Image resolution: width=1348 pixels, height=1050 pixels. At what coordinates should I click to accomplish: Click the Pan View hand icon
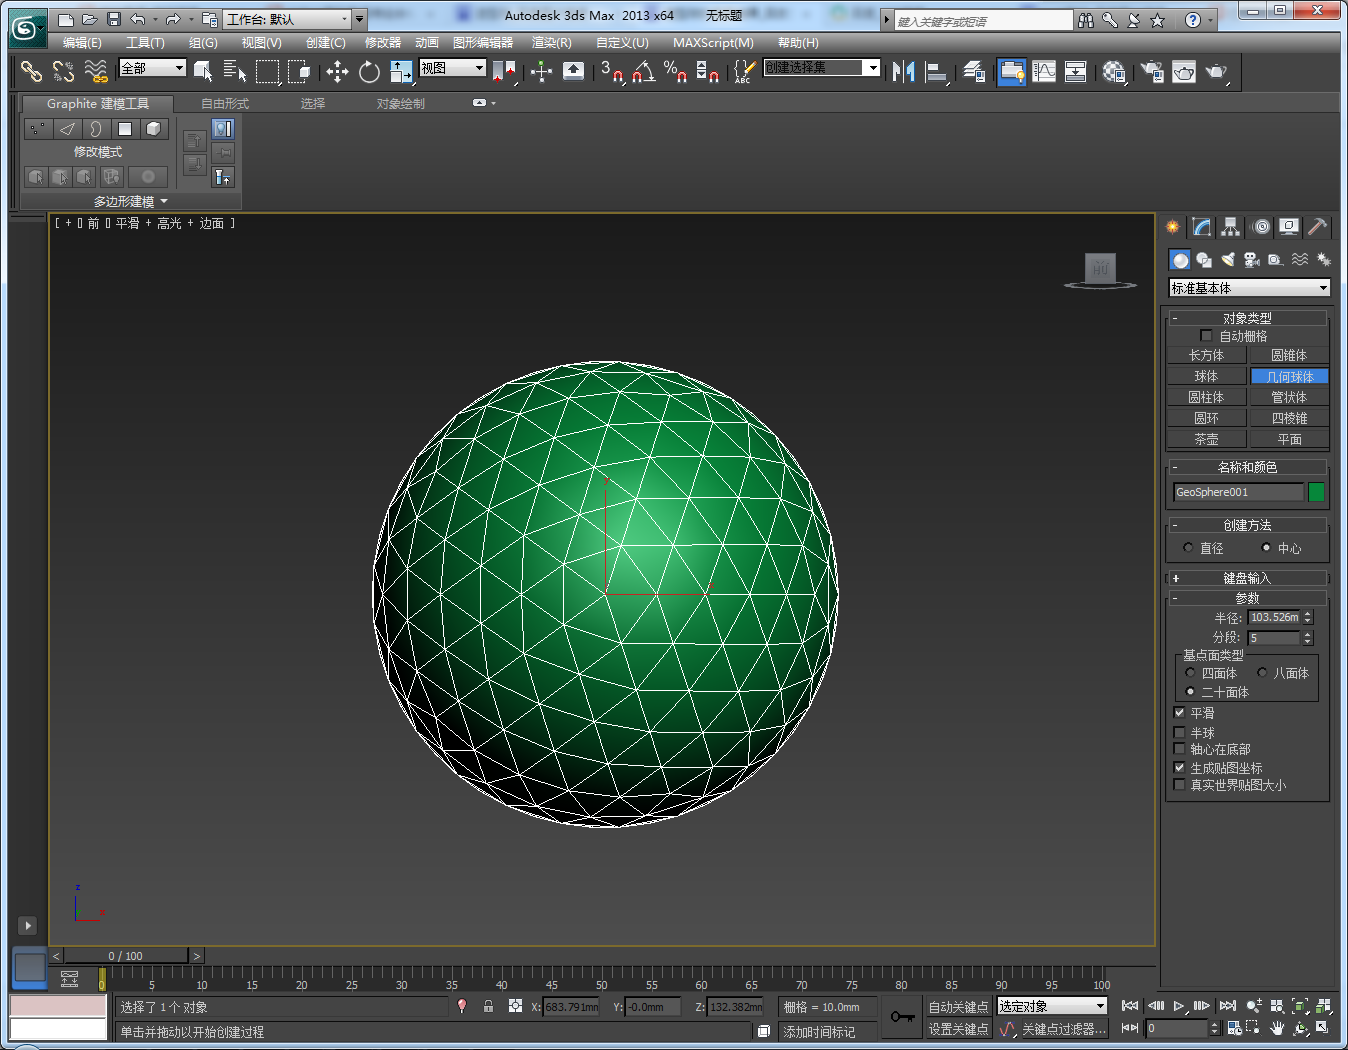tap(1277, 1028)
